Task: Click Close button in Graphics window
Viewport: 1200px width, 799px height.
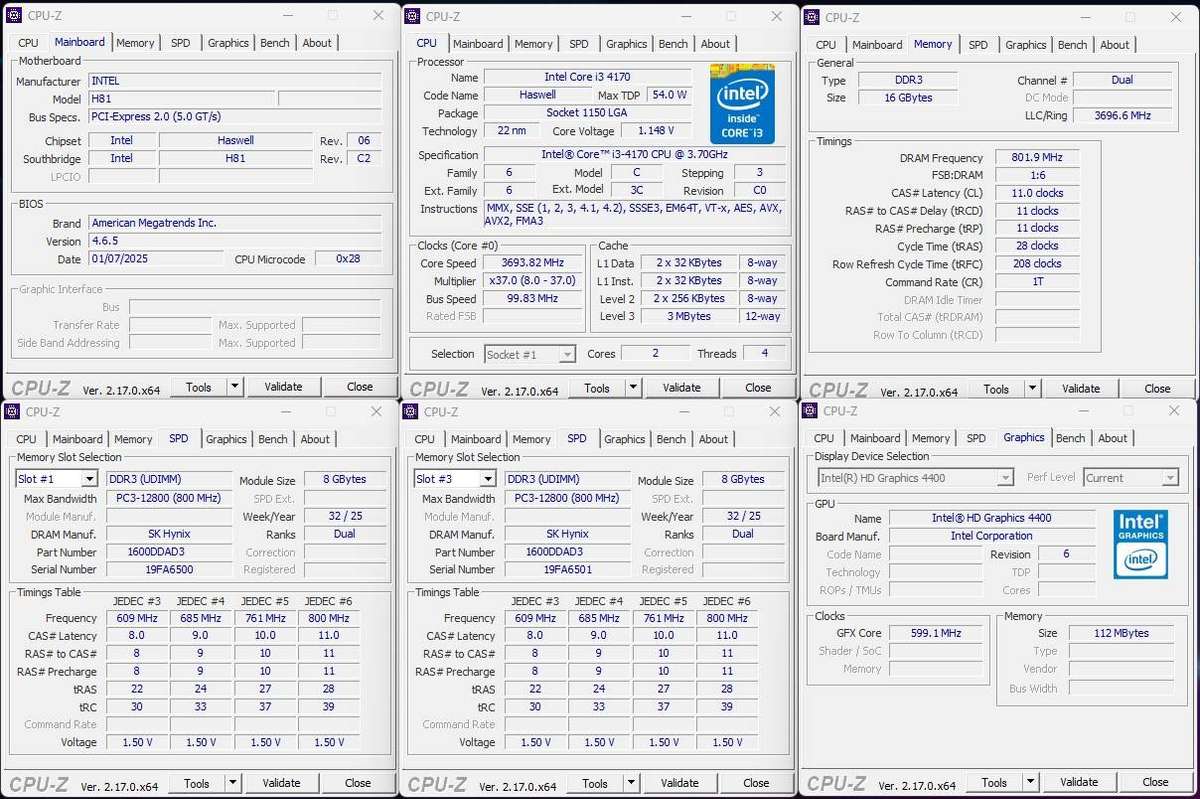Action: 1155,782
